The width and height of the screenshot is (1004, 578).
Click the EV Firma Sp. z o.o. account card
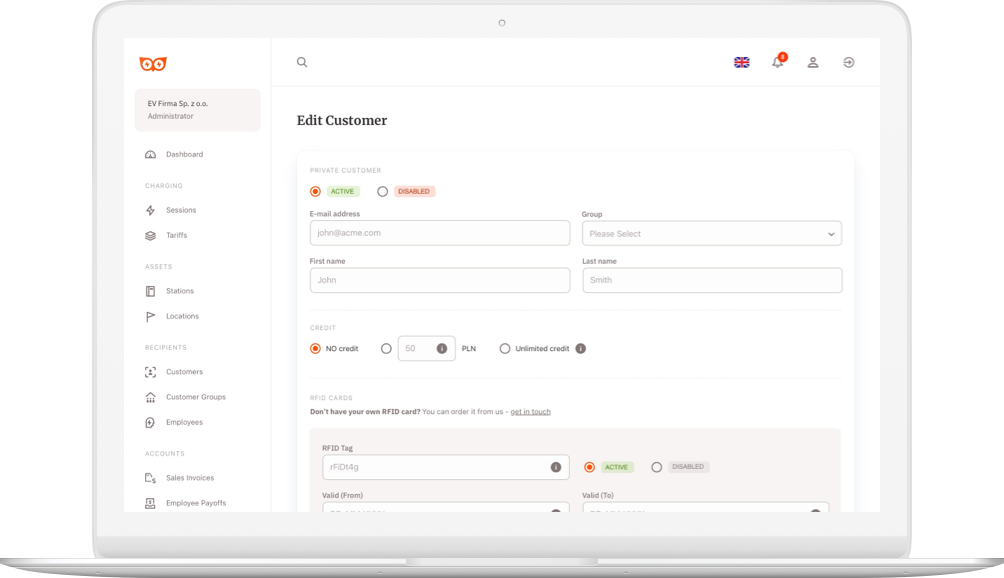(197, 110)
